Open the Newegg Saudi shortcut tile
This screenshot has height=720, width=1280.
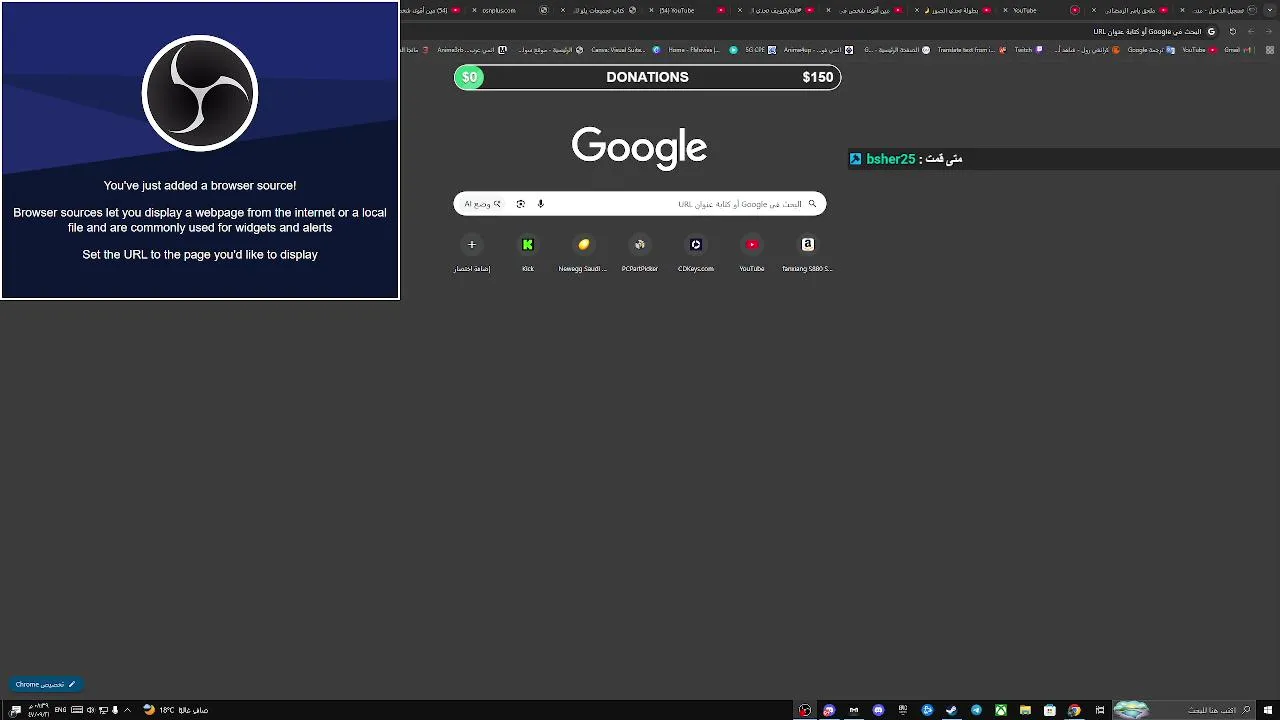[584, 252]
